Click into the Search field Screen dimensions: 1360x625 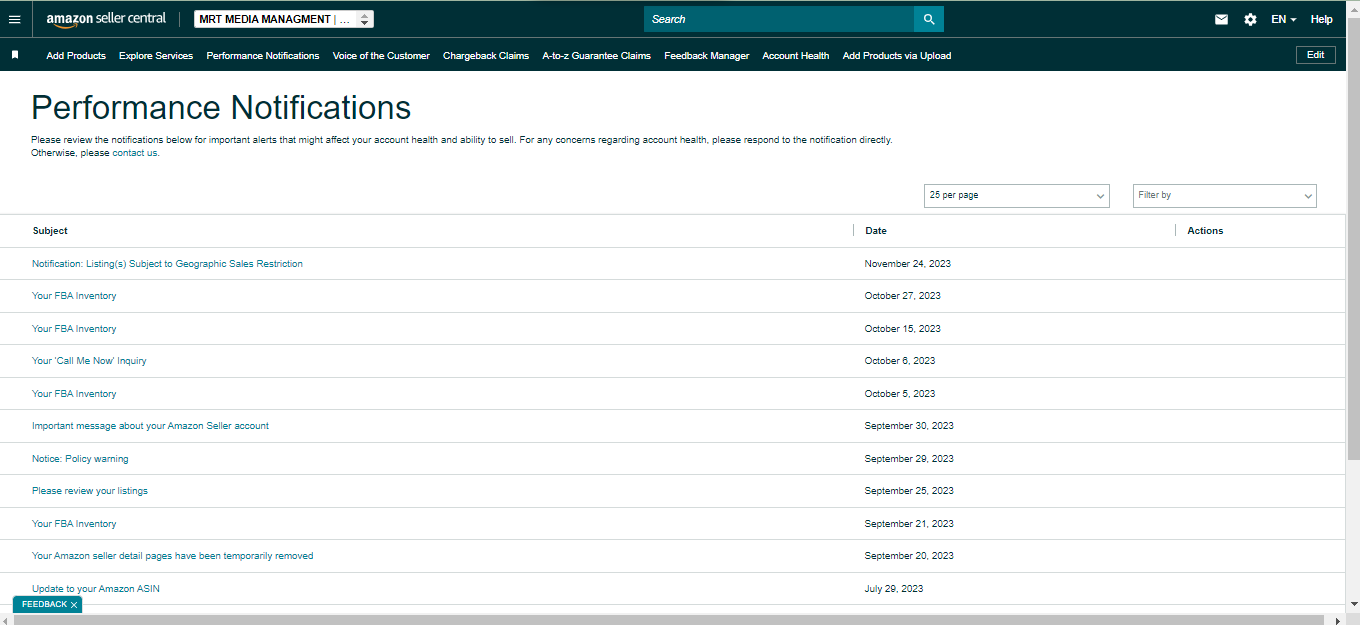click(x=779, y=19)
